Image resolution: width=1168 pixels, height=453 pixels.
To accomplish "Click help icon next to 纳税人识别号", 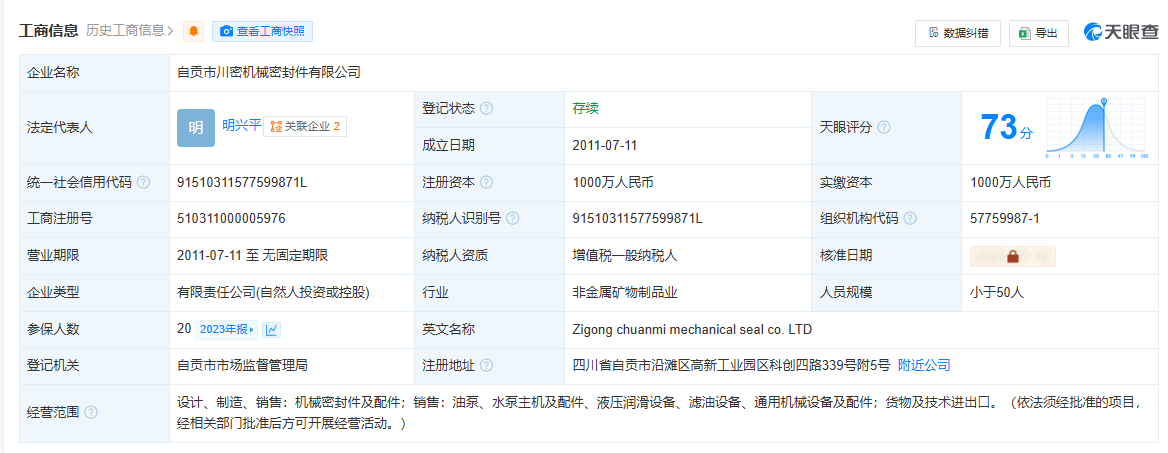I will click(x=512, y=219).
